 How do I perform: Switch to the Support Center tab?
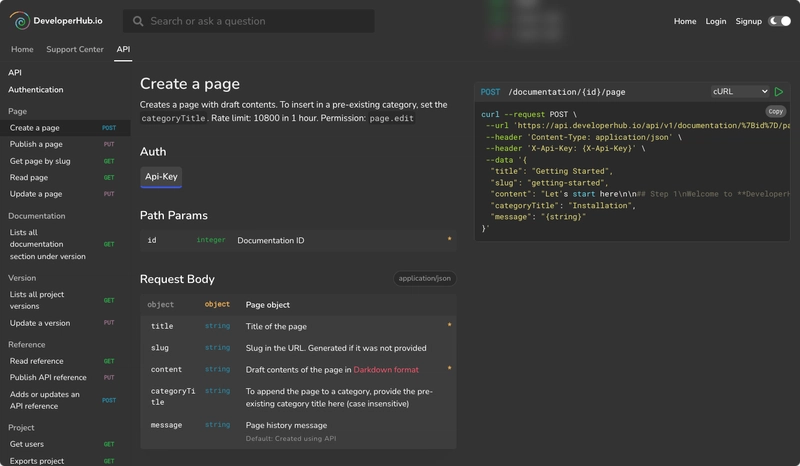[75, 49]
